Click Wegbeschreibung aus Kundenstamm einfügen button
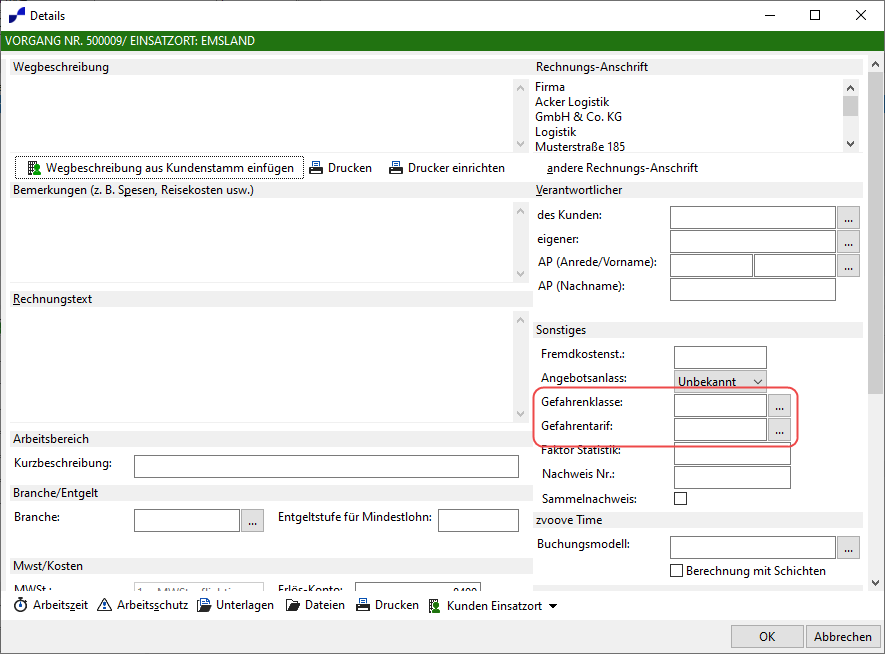885x654 pixels. (x=159, y=168)
